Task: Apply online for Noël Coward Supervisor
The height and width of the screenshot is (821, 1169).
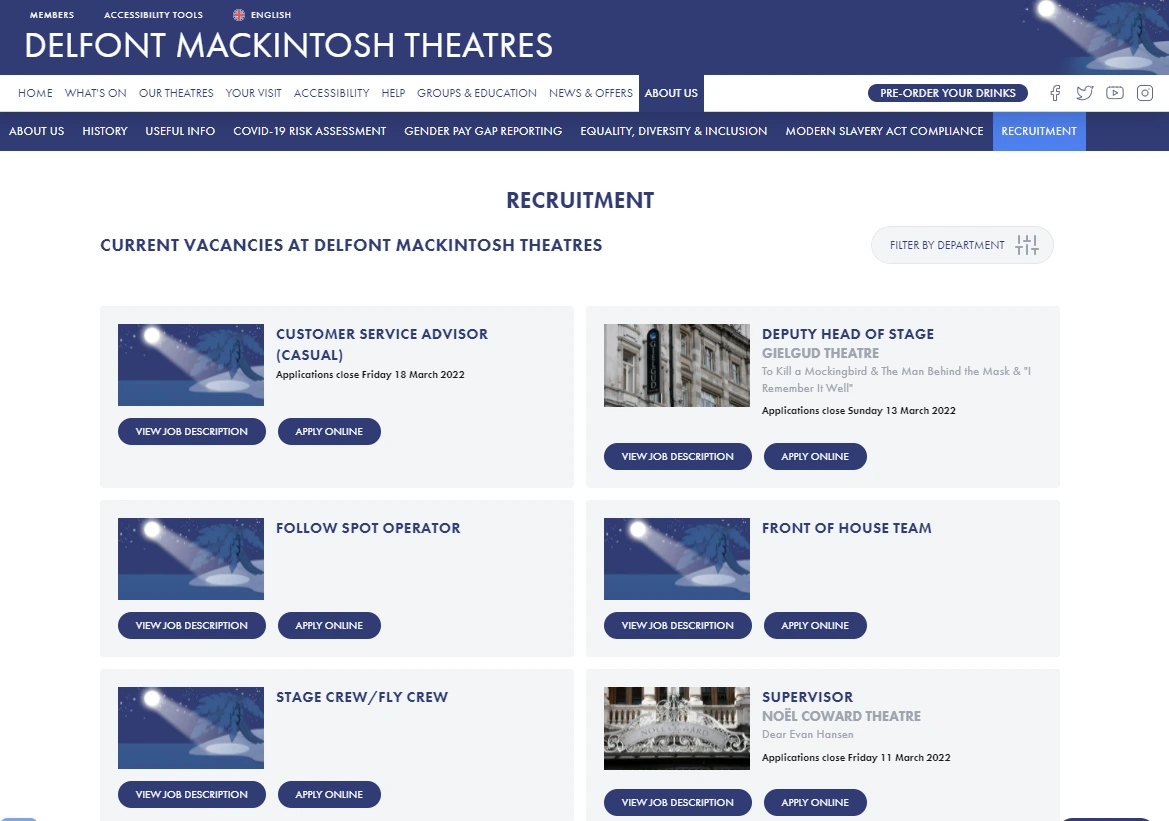Action: (815, 802)
